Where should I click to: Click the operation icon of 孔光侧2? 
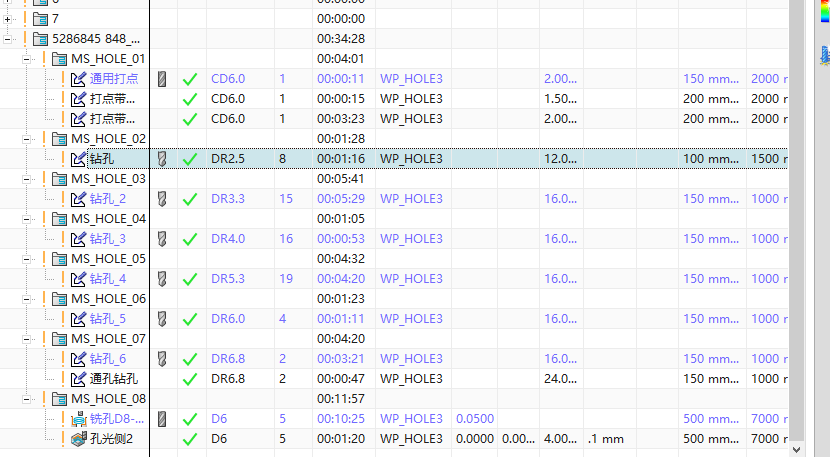tap(78, 439)
